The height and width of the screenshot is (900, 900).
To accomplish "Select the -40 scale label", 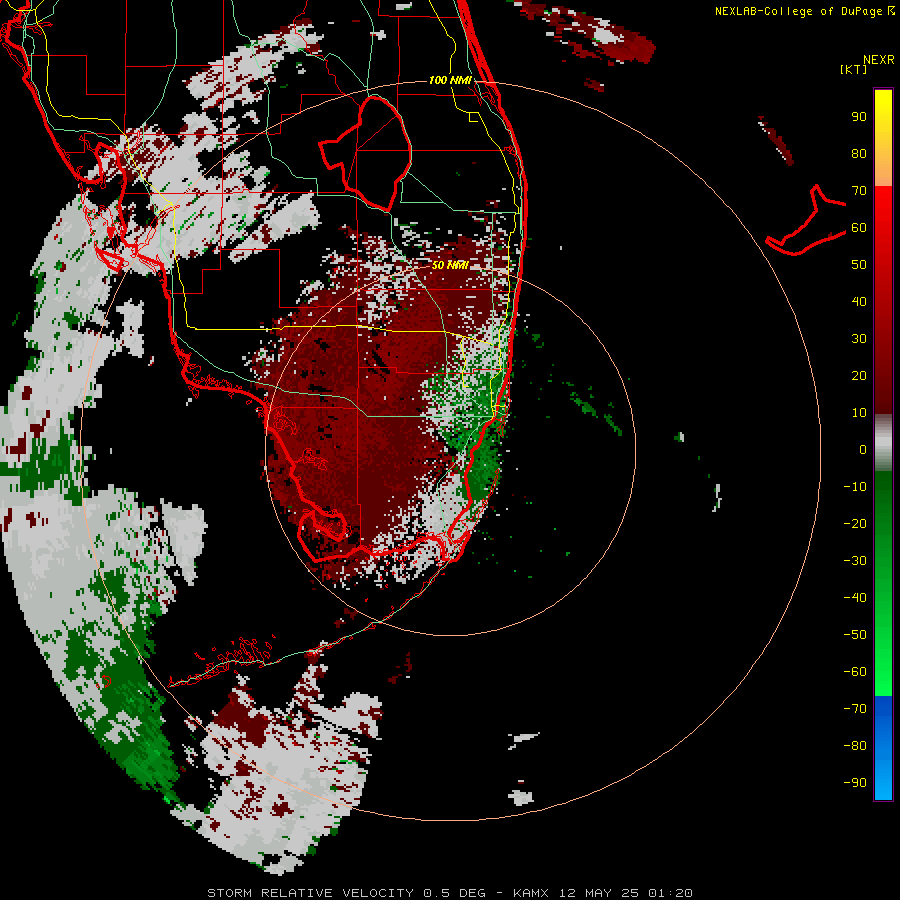I will coord(855,598).
